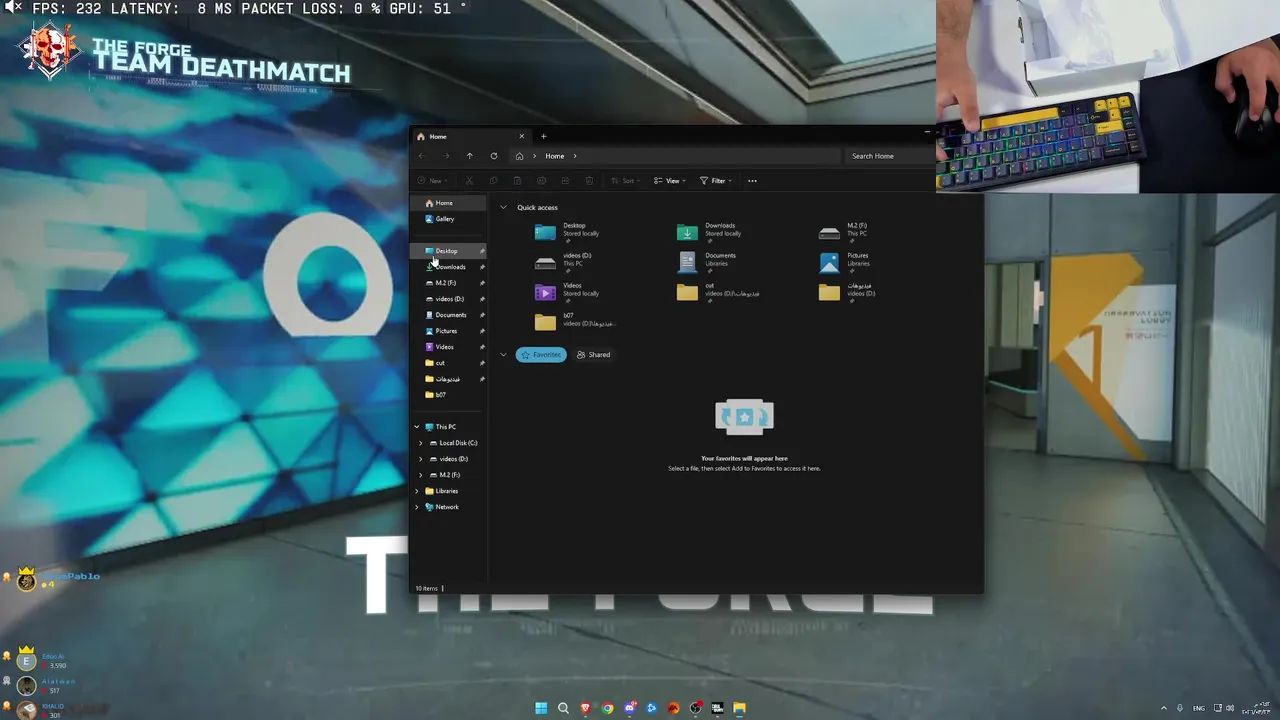Collapse the Quick access section

tap(503, 208)
